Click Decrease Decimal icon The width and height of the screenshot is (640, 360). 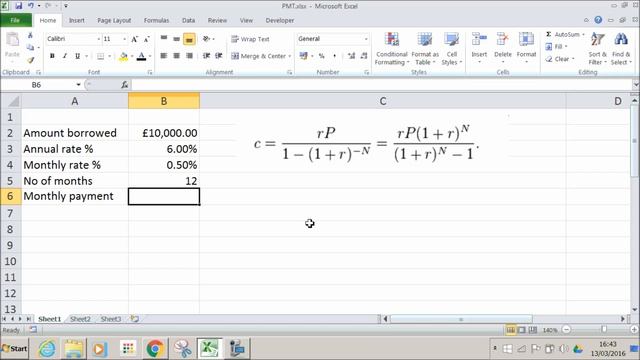point(364,56)
